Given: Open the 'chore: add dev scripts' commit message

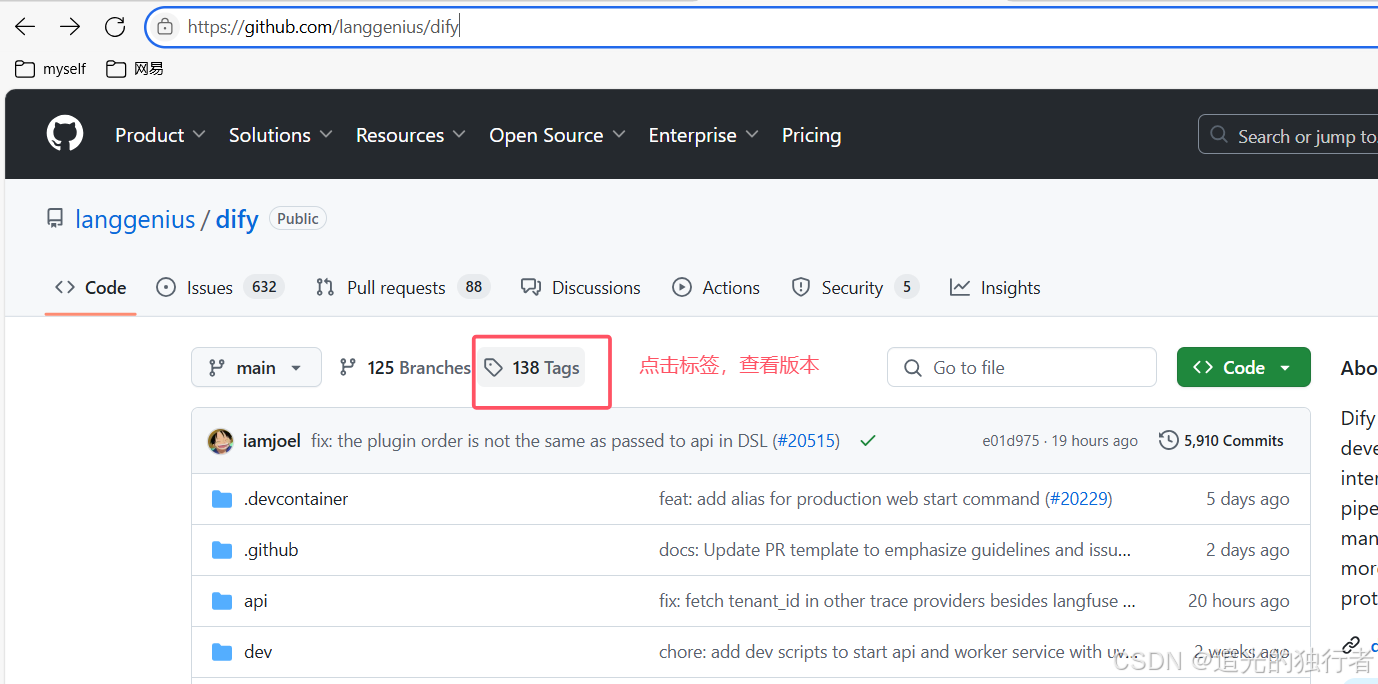Looking at the screenshot, I should pyautogui.click(x=897, y=652).
